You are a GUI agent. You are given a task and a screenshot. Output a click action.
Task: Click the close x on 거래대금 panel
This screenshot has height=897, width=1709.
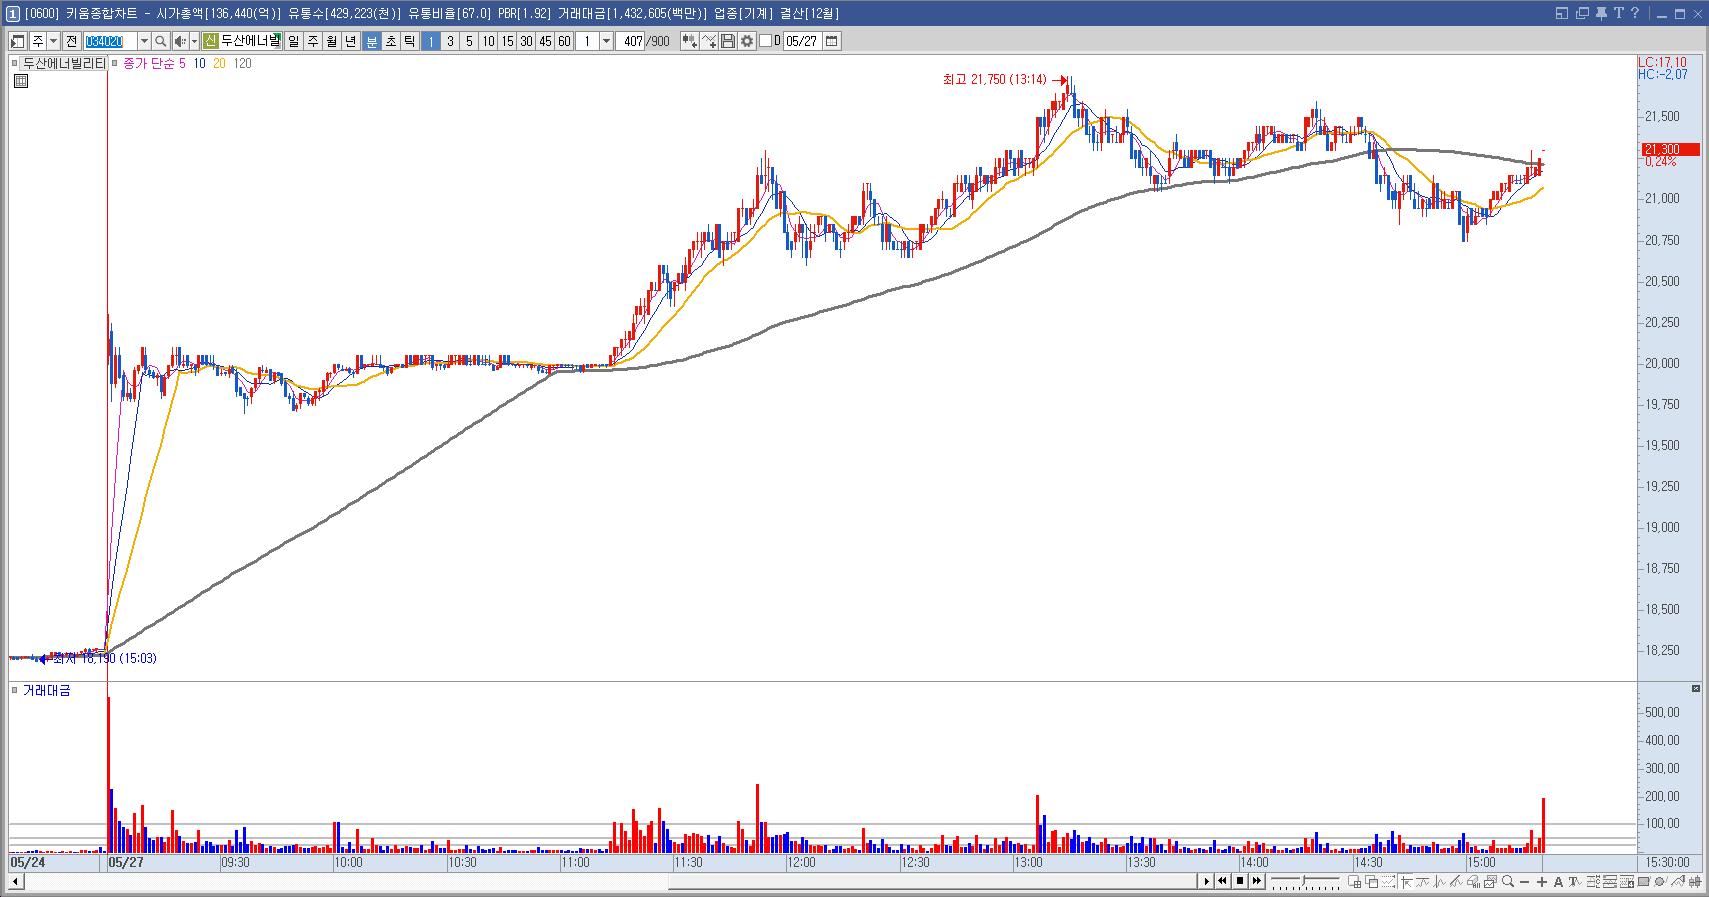point(1696,689)
